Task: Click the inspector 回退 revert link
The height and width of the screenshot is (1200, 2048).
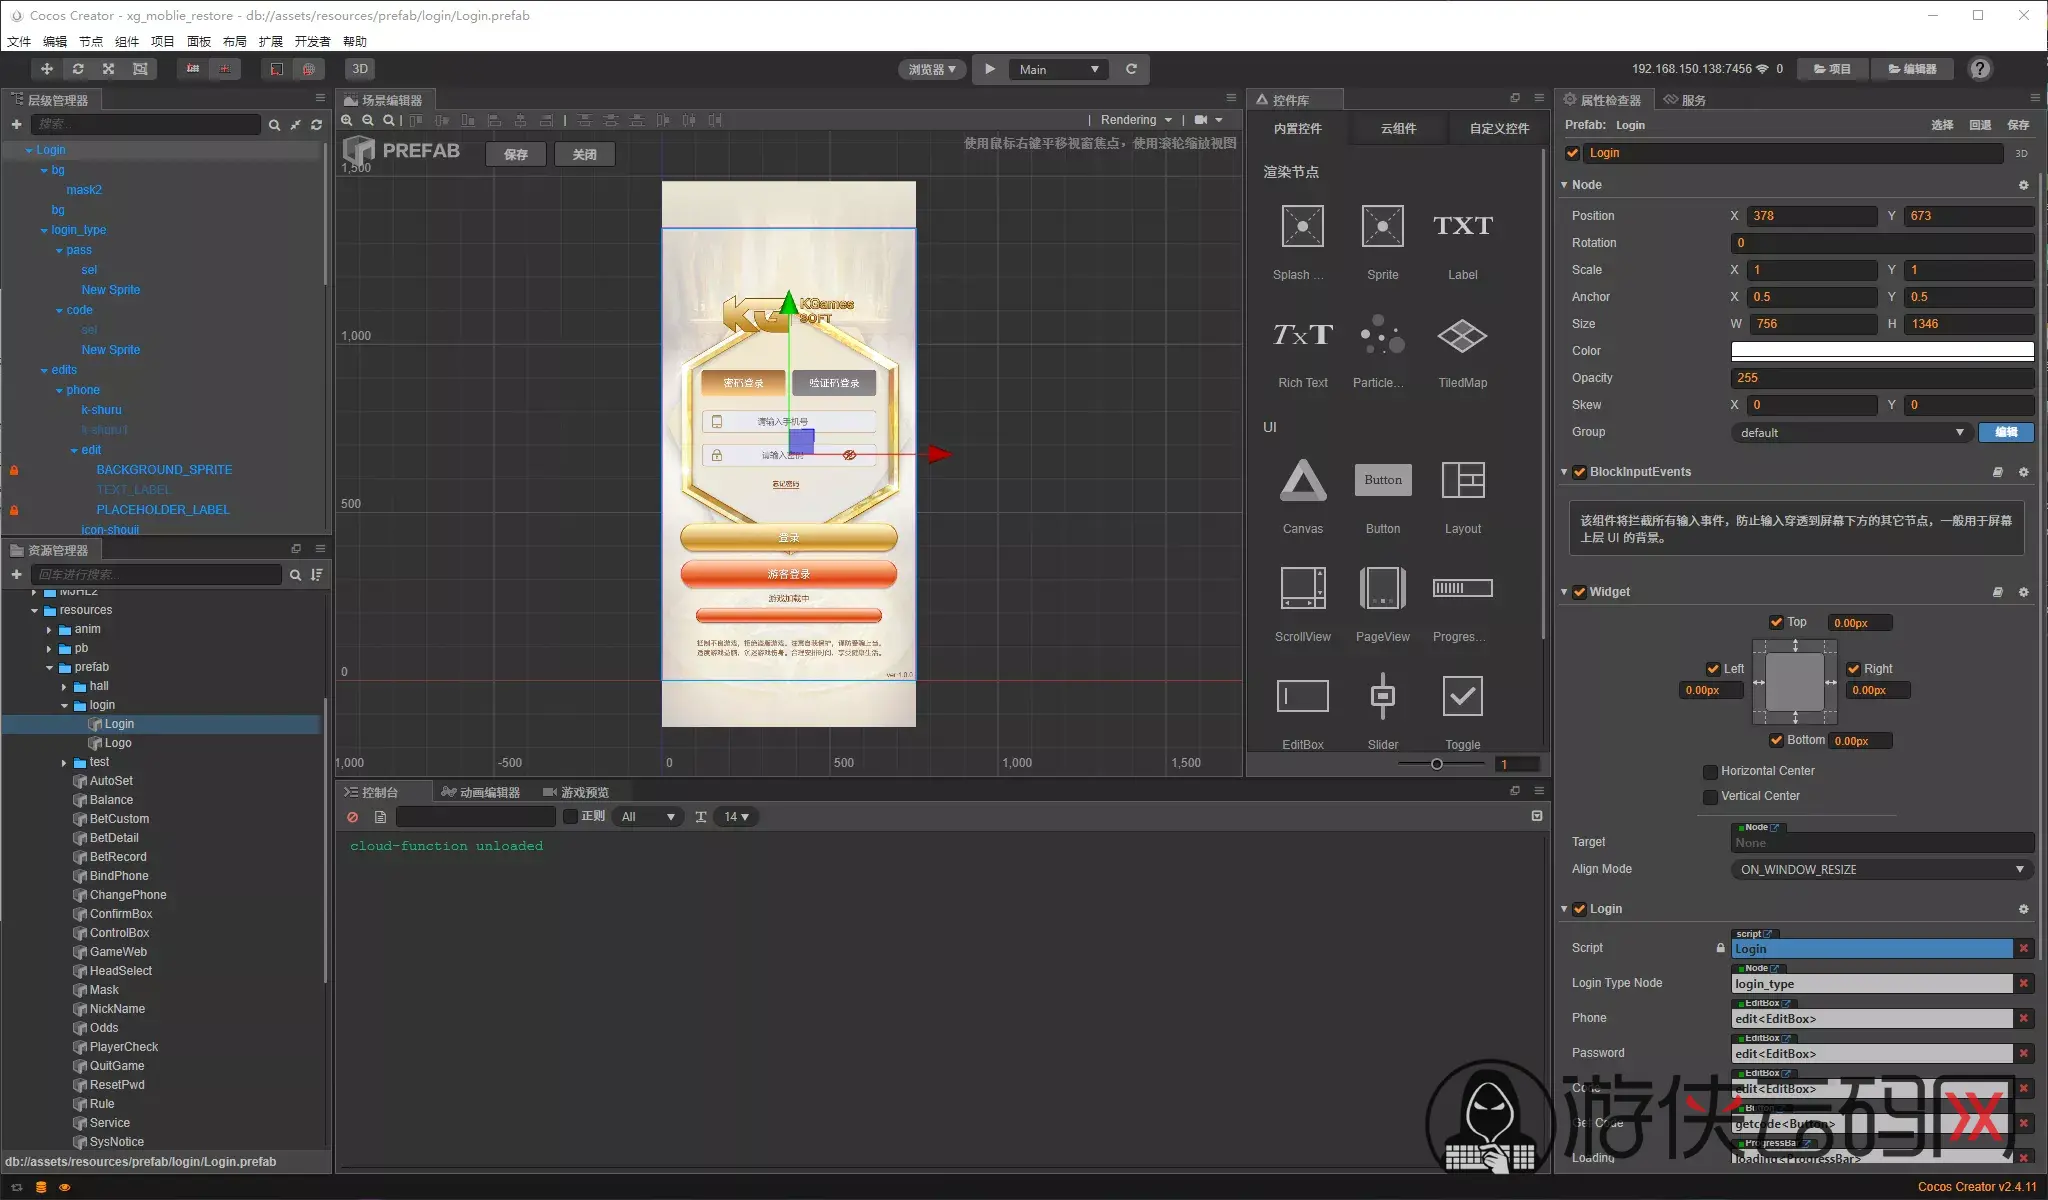Action: pos(1980,125)
